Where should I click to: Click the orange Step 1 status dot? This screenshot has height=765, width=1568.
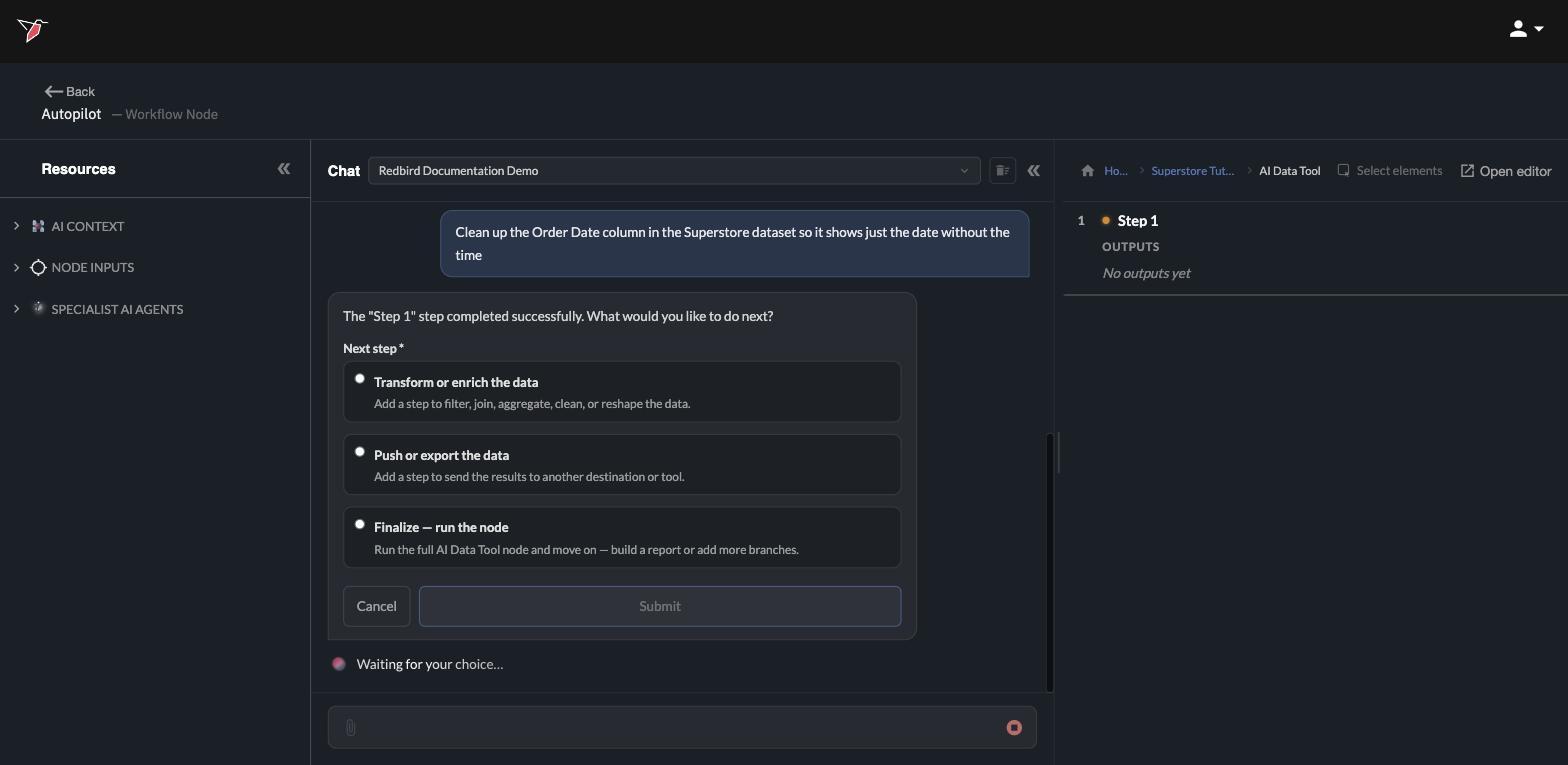click(1106, 221)
